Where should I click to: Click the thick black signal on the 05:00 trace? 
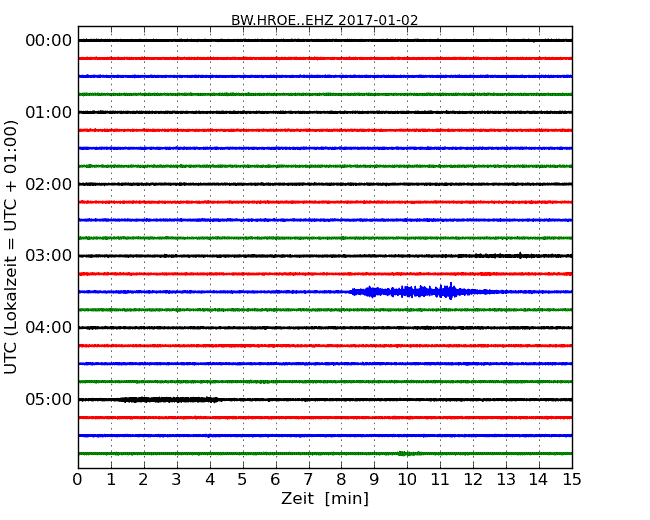(x=168, y=400)
